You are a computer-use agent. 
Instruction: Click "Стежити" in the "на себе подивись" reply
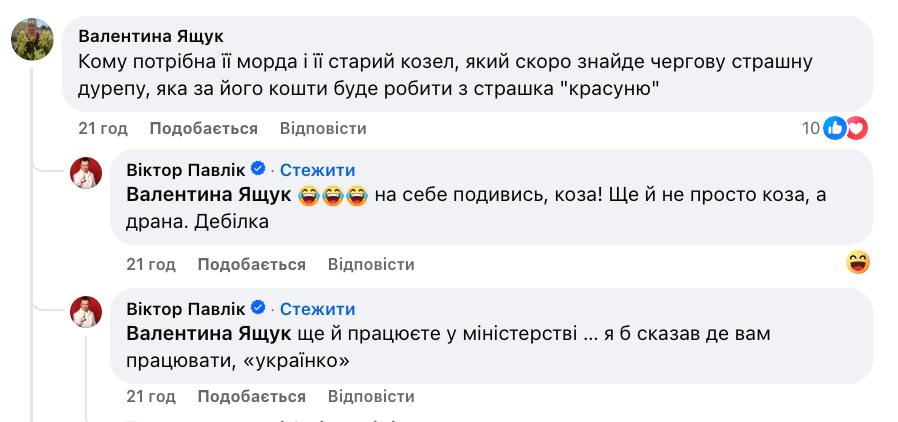coord(317,170)
